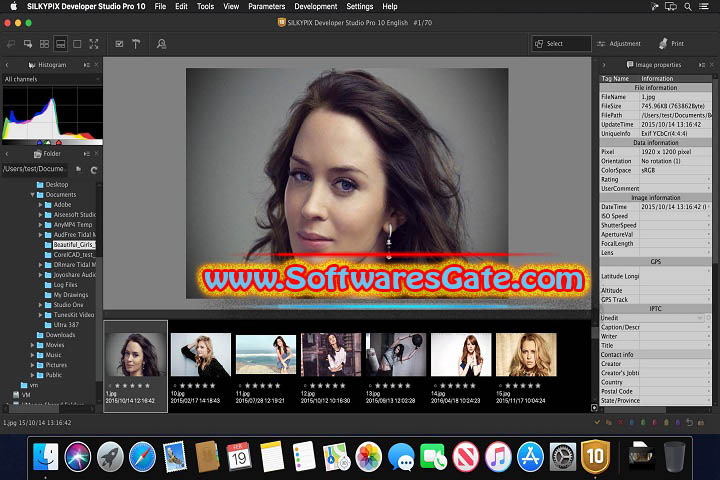The image size is (720, 480).
Task: Open Safari from the Dock
Action: [x=142, y=457]
